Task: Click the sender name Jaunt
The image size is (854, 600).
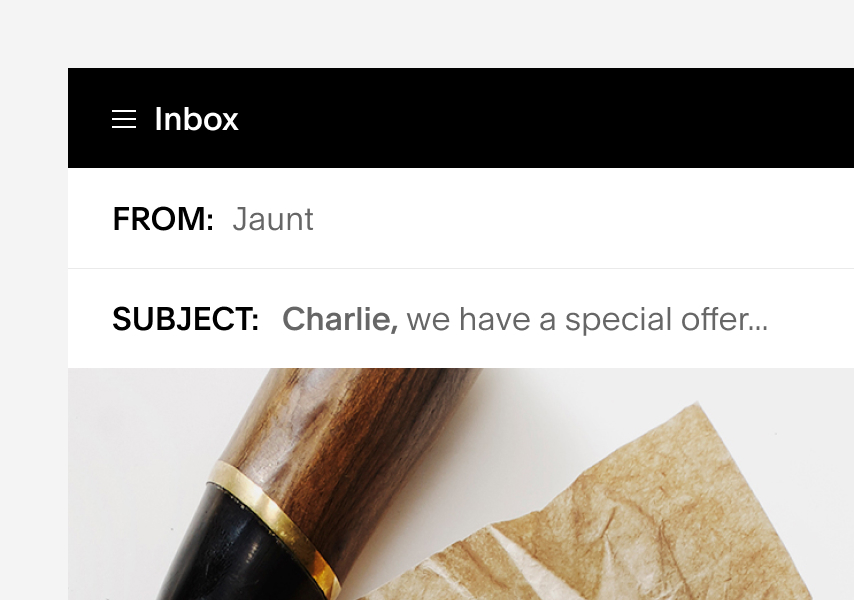Action: [273, 219]
